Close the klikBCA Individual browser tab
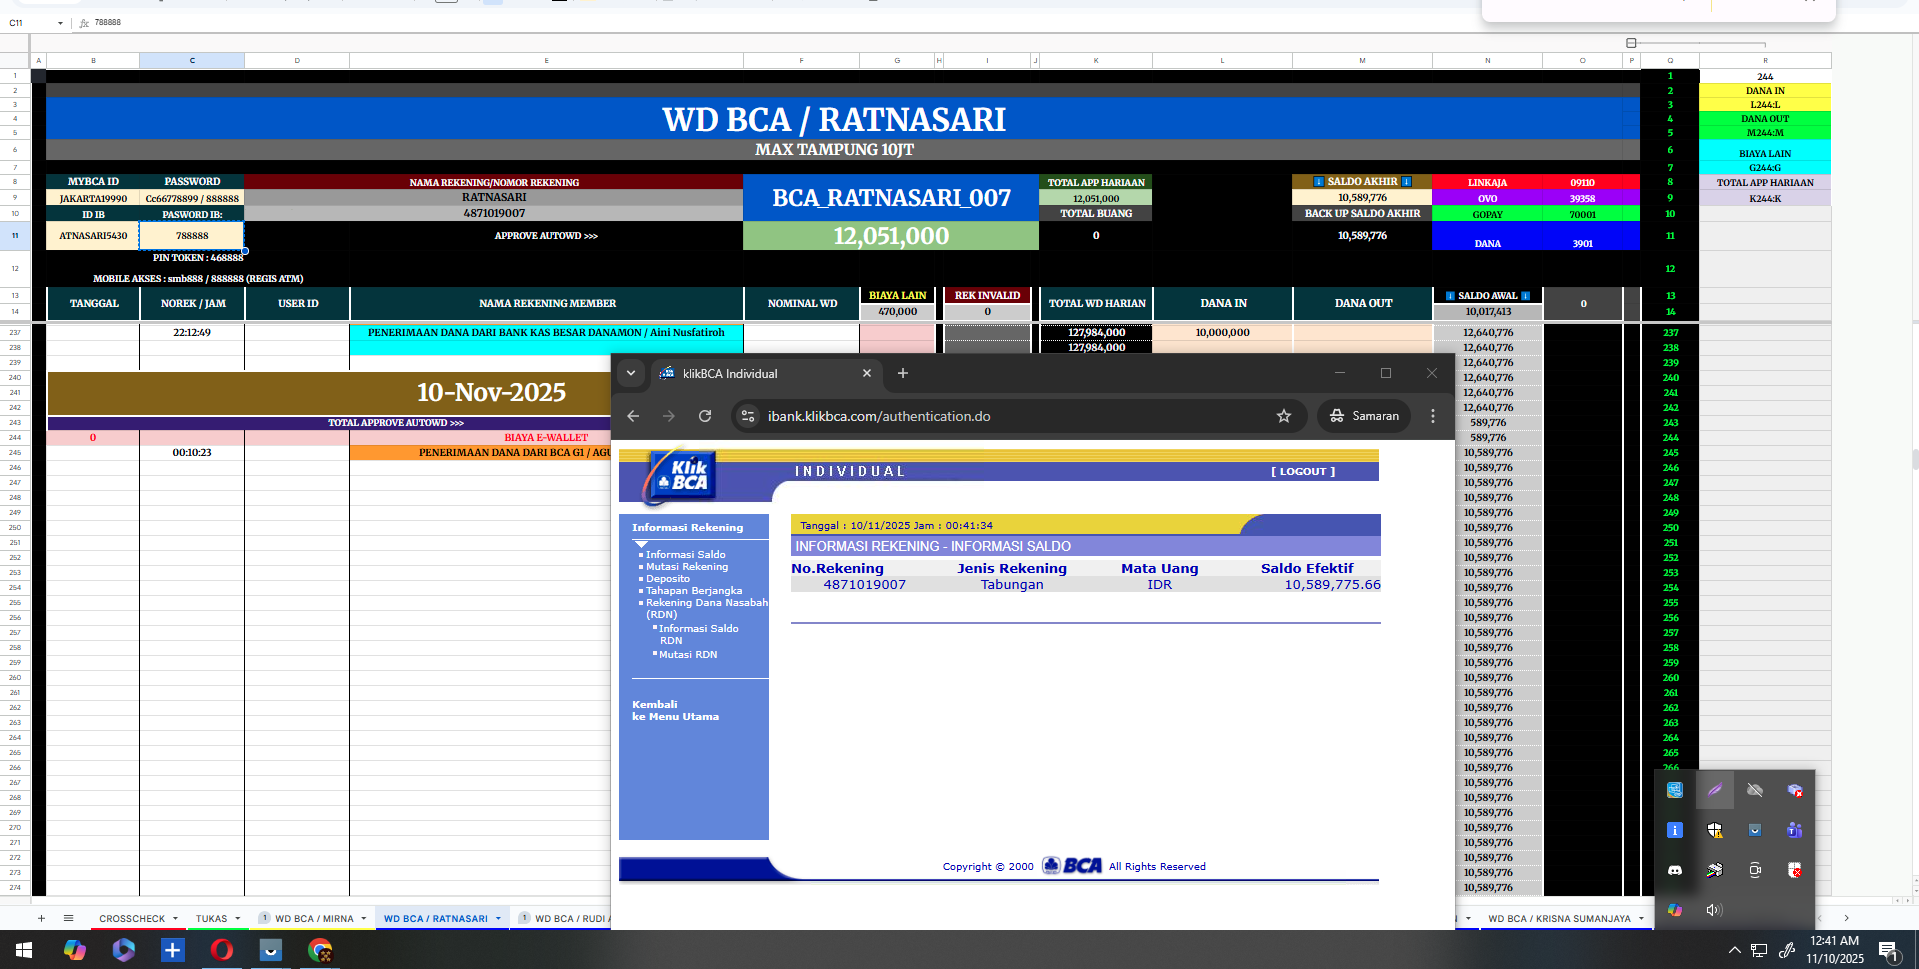This screenshot has height=969, width=1919. click(x=867, y=373)
